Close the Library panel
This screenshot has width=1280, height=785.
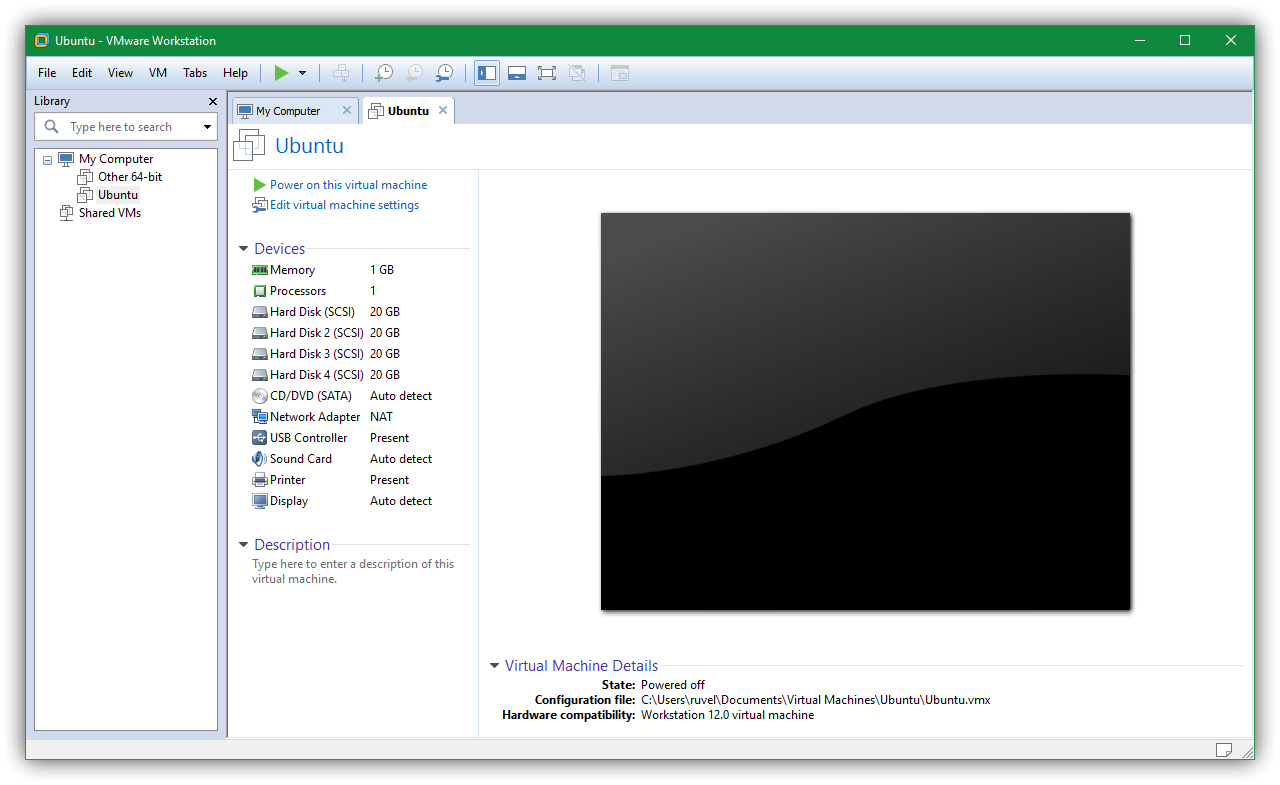(212, 101)
